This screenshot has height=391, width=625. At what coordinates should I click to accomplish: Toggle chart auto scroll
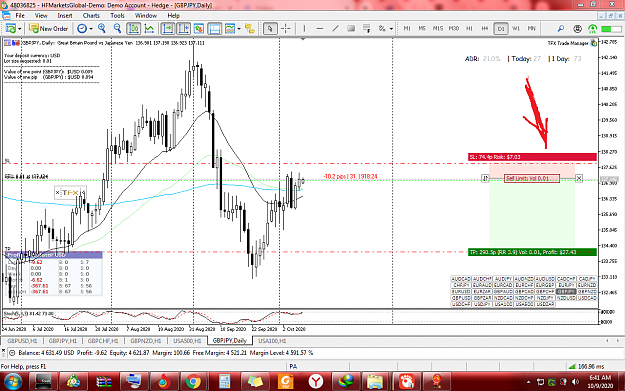(168, 29)
